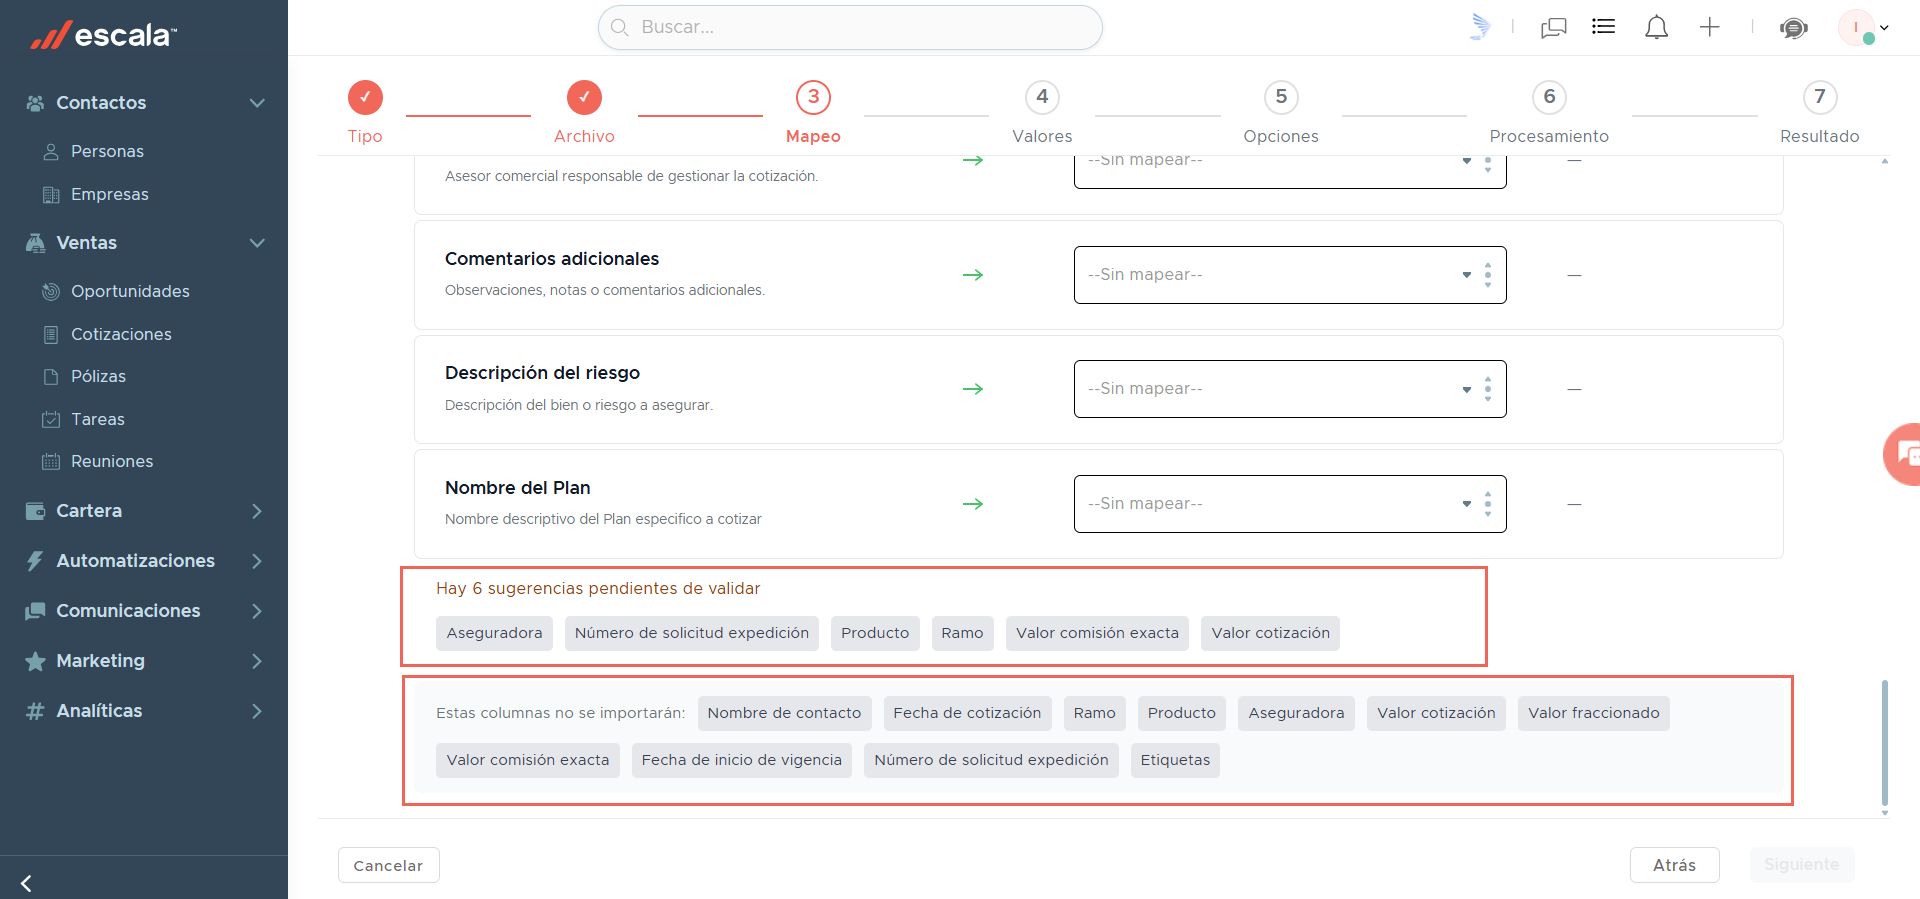
Task: Open the chat windows icon in top bar
Action: 1554,27
